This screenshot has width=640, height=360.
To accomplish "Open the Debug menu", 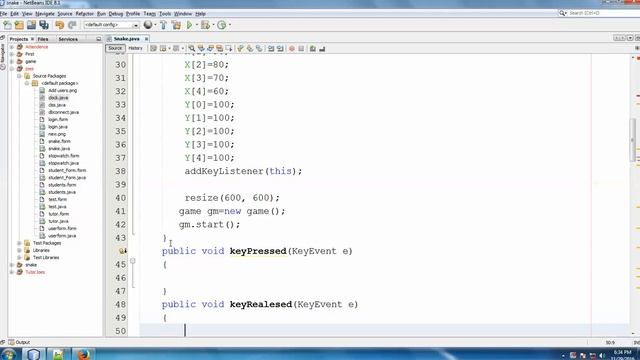I will (116, 14).
